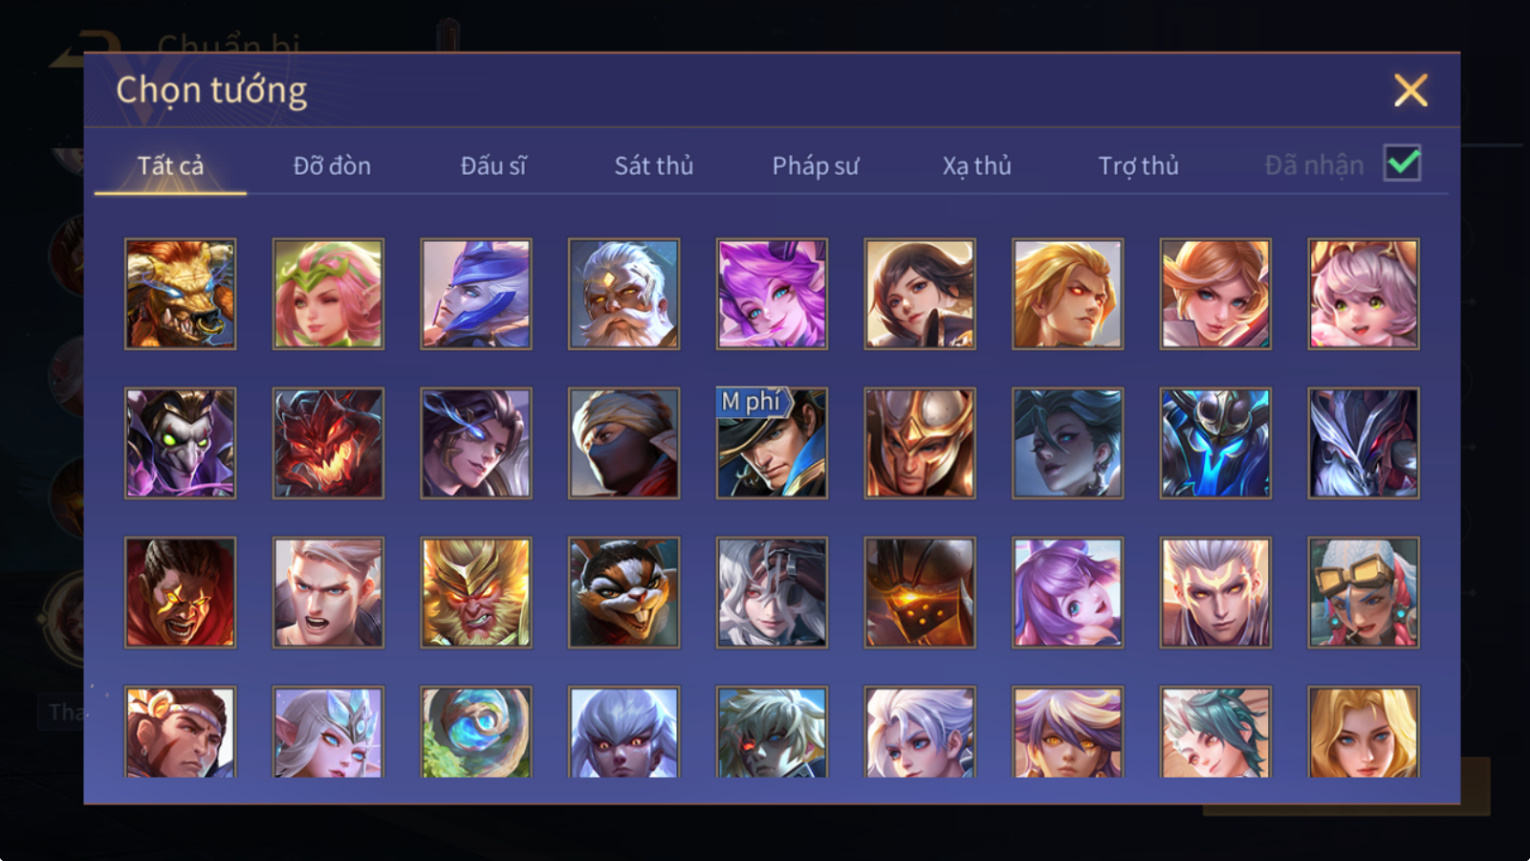Choose the masked ninja hero with headband

(x=624, y=443)
